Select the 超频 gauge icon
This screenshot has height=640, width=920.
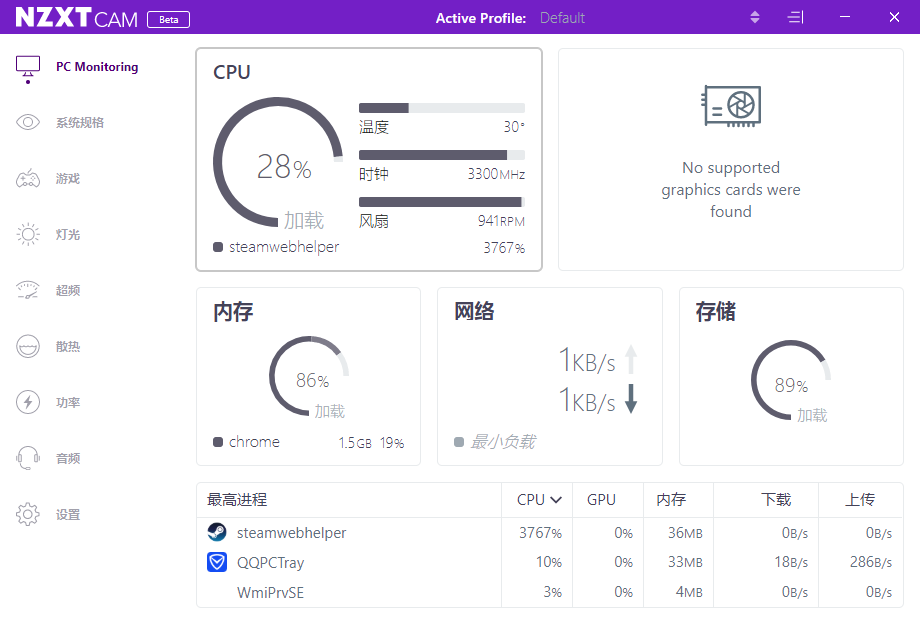pos(28,290)
